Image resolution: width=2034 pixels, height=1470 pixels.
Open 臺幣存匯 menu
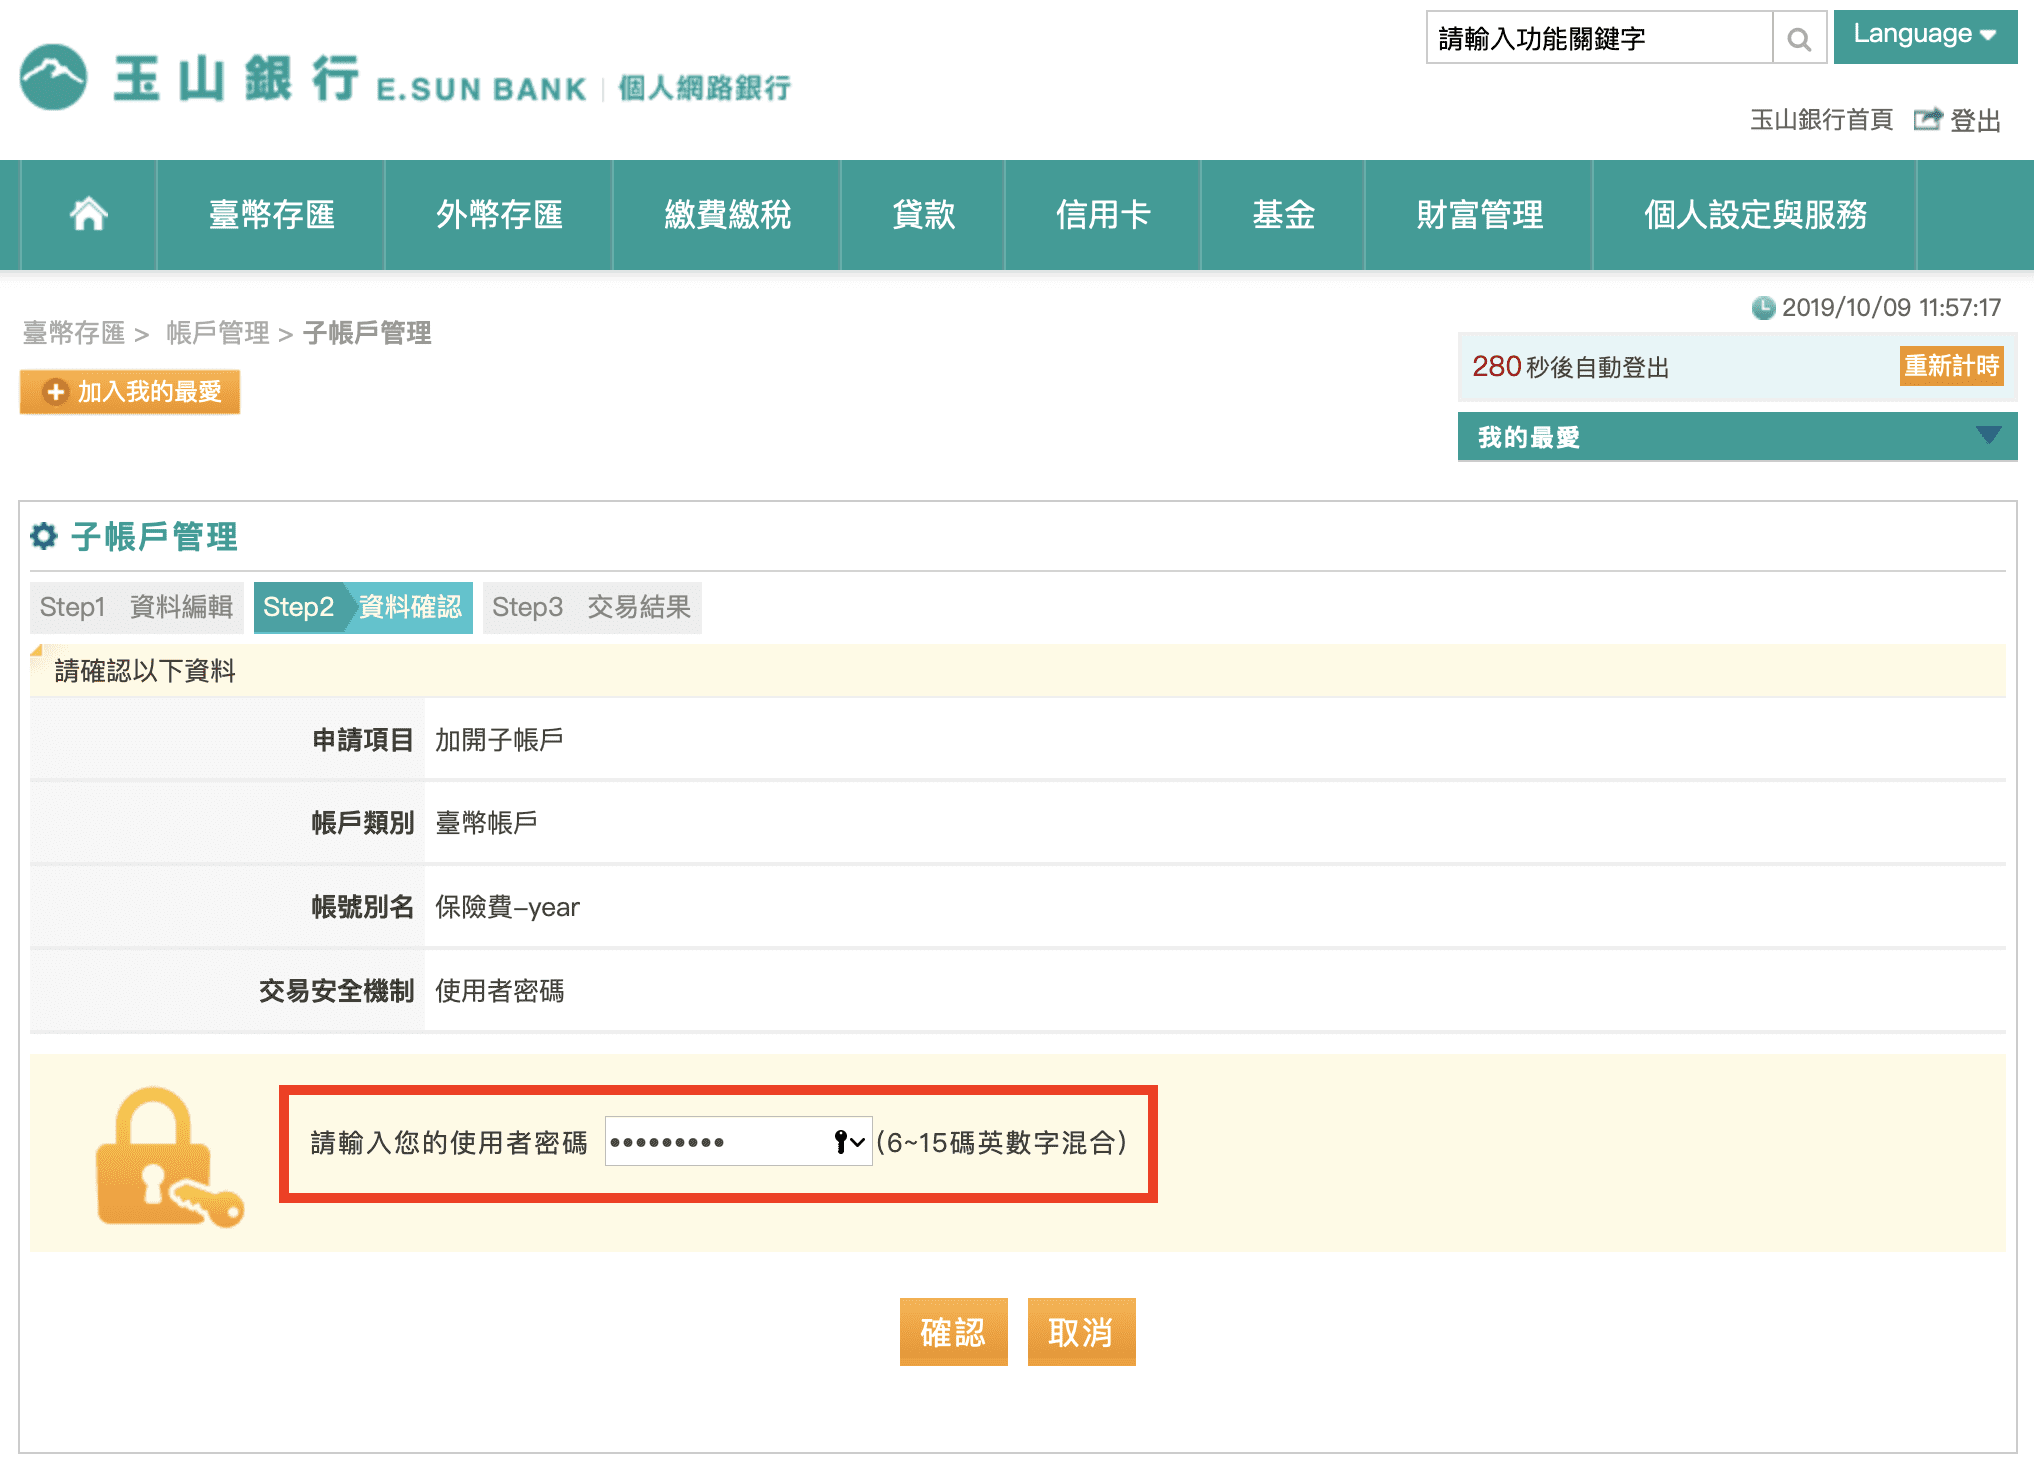click(271, 214)
